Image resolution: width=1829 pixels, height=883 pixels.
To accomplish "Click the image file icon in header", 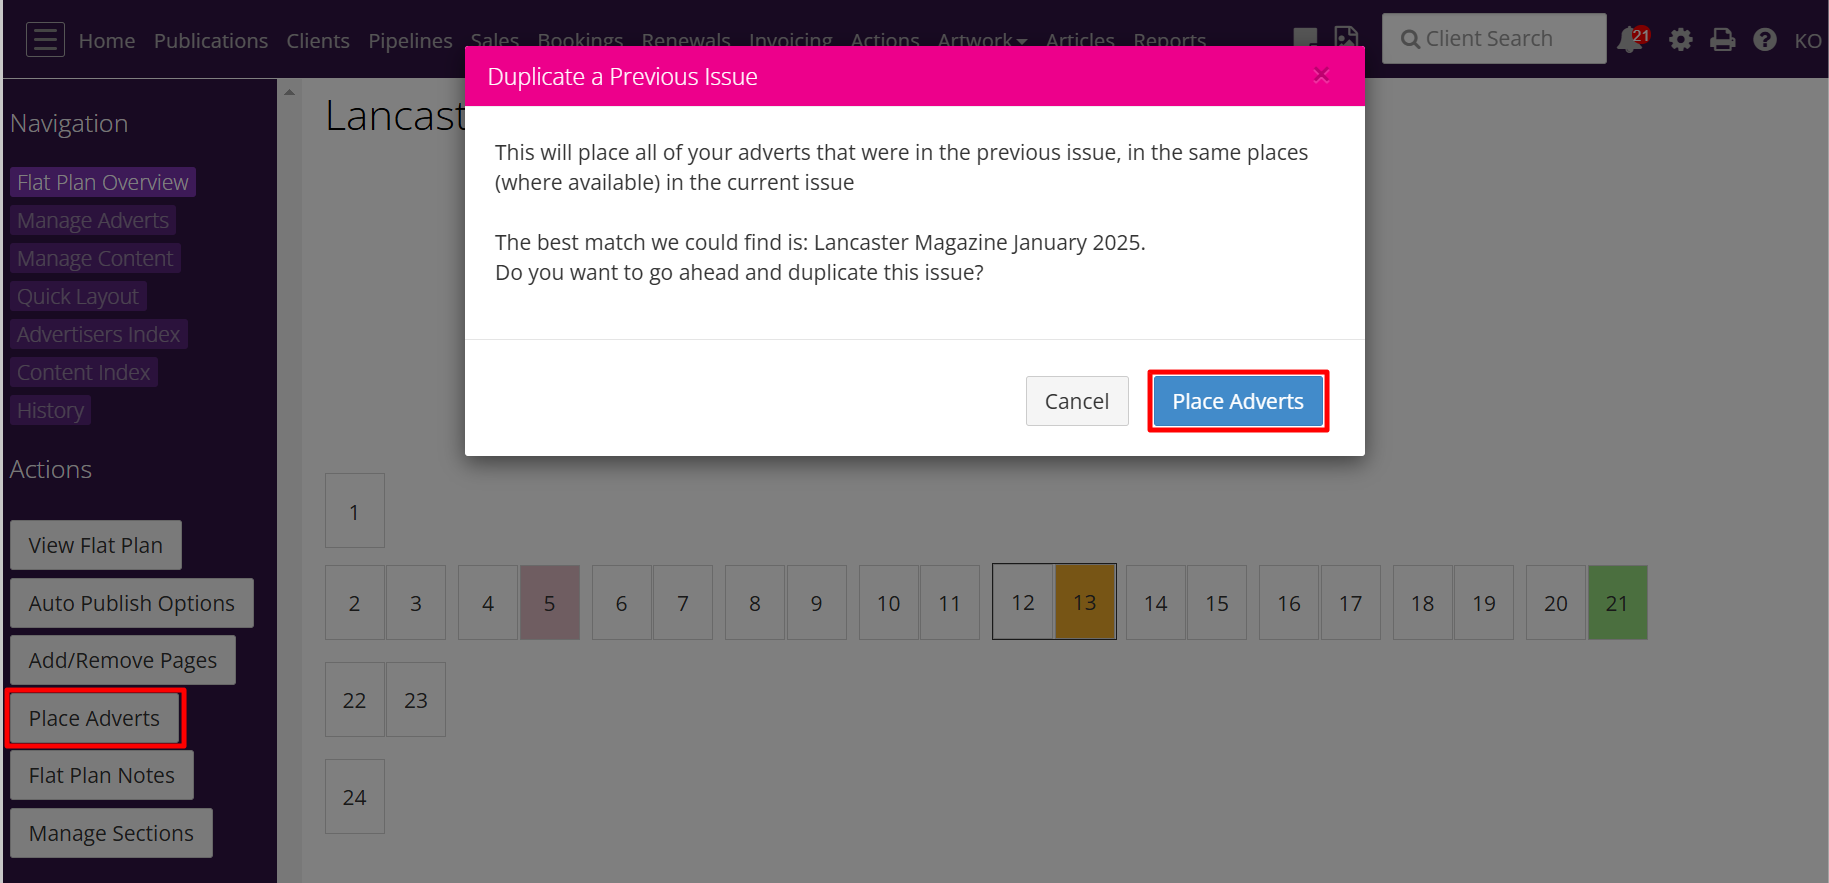I will (1347, 36).
